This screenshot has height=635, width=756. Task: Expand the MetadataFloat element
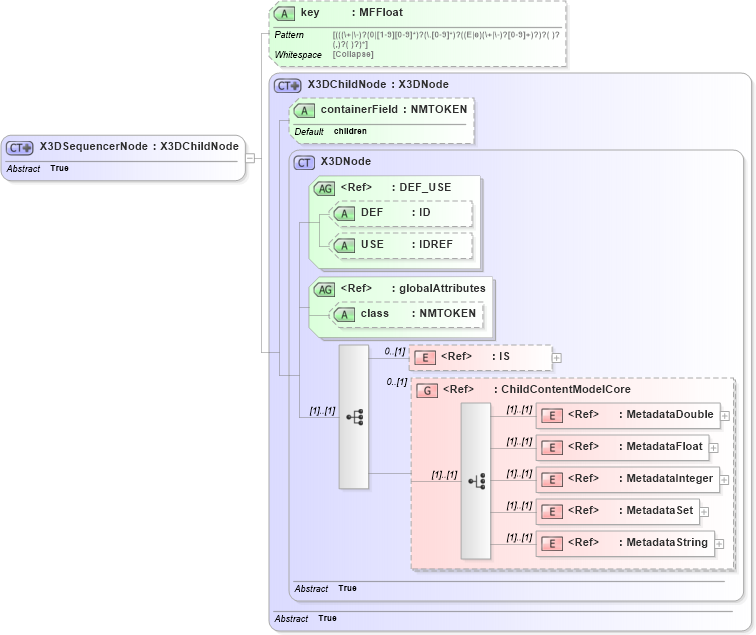tap(714, 448)
